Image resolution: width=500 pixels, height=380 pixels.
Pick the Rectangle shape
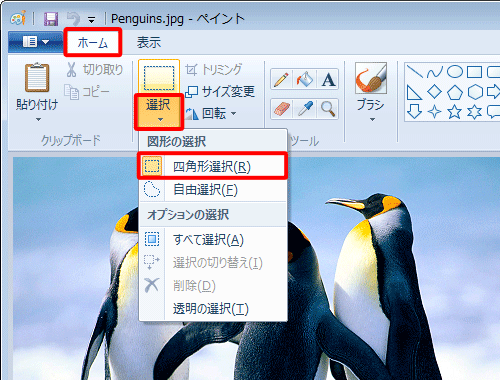474,72
